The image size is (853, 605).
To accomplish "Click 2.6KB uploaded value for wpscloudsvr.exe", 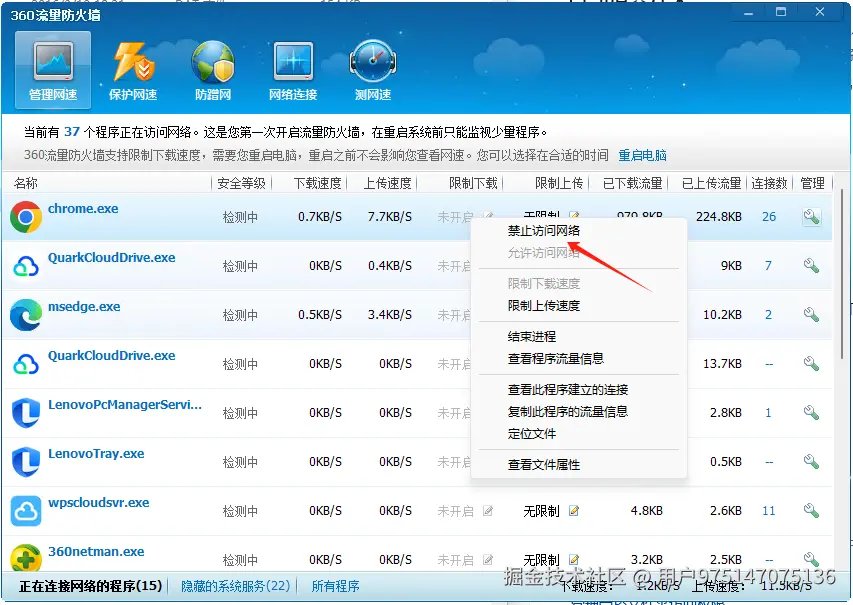I will [x=726, y=511].
